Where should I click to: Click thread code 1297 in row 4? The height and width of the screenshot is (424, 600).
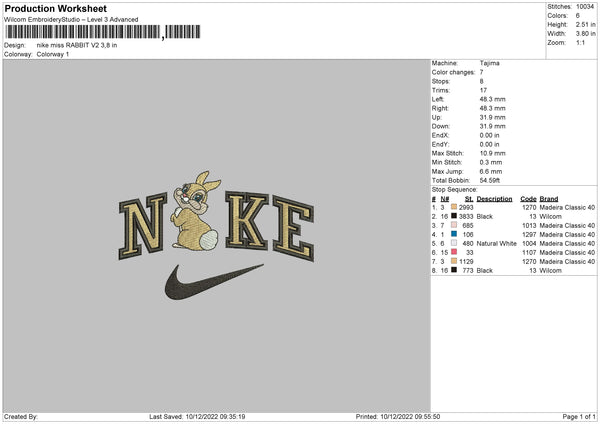coord(529,235)
